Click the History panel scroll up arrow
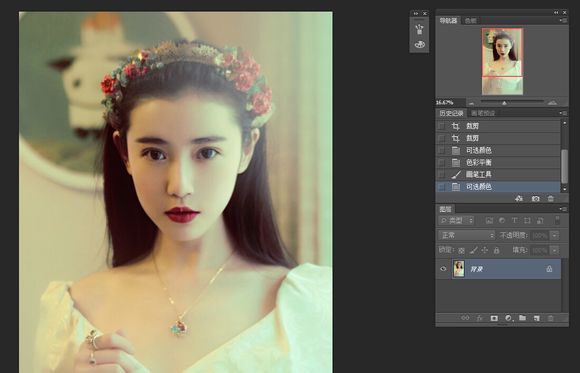This screenshot has width=580, height=373. coord(564,123)
